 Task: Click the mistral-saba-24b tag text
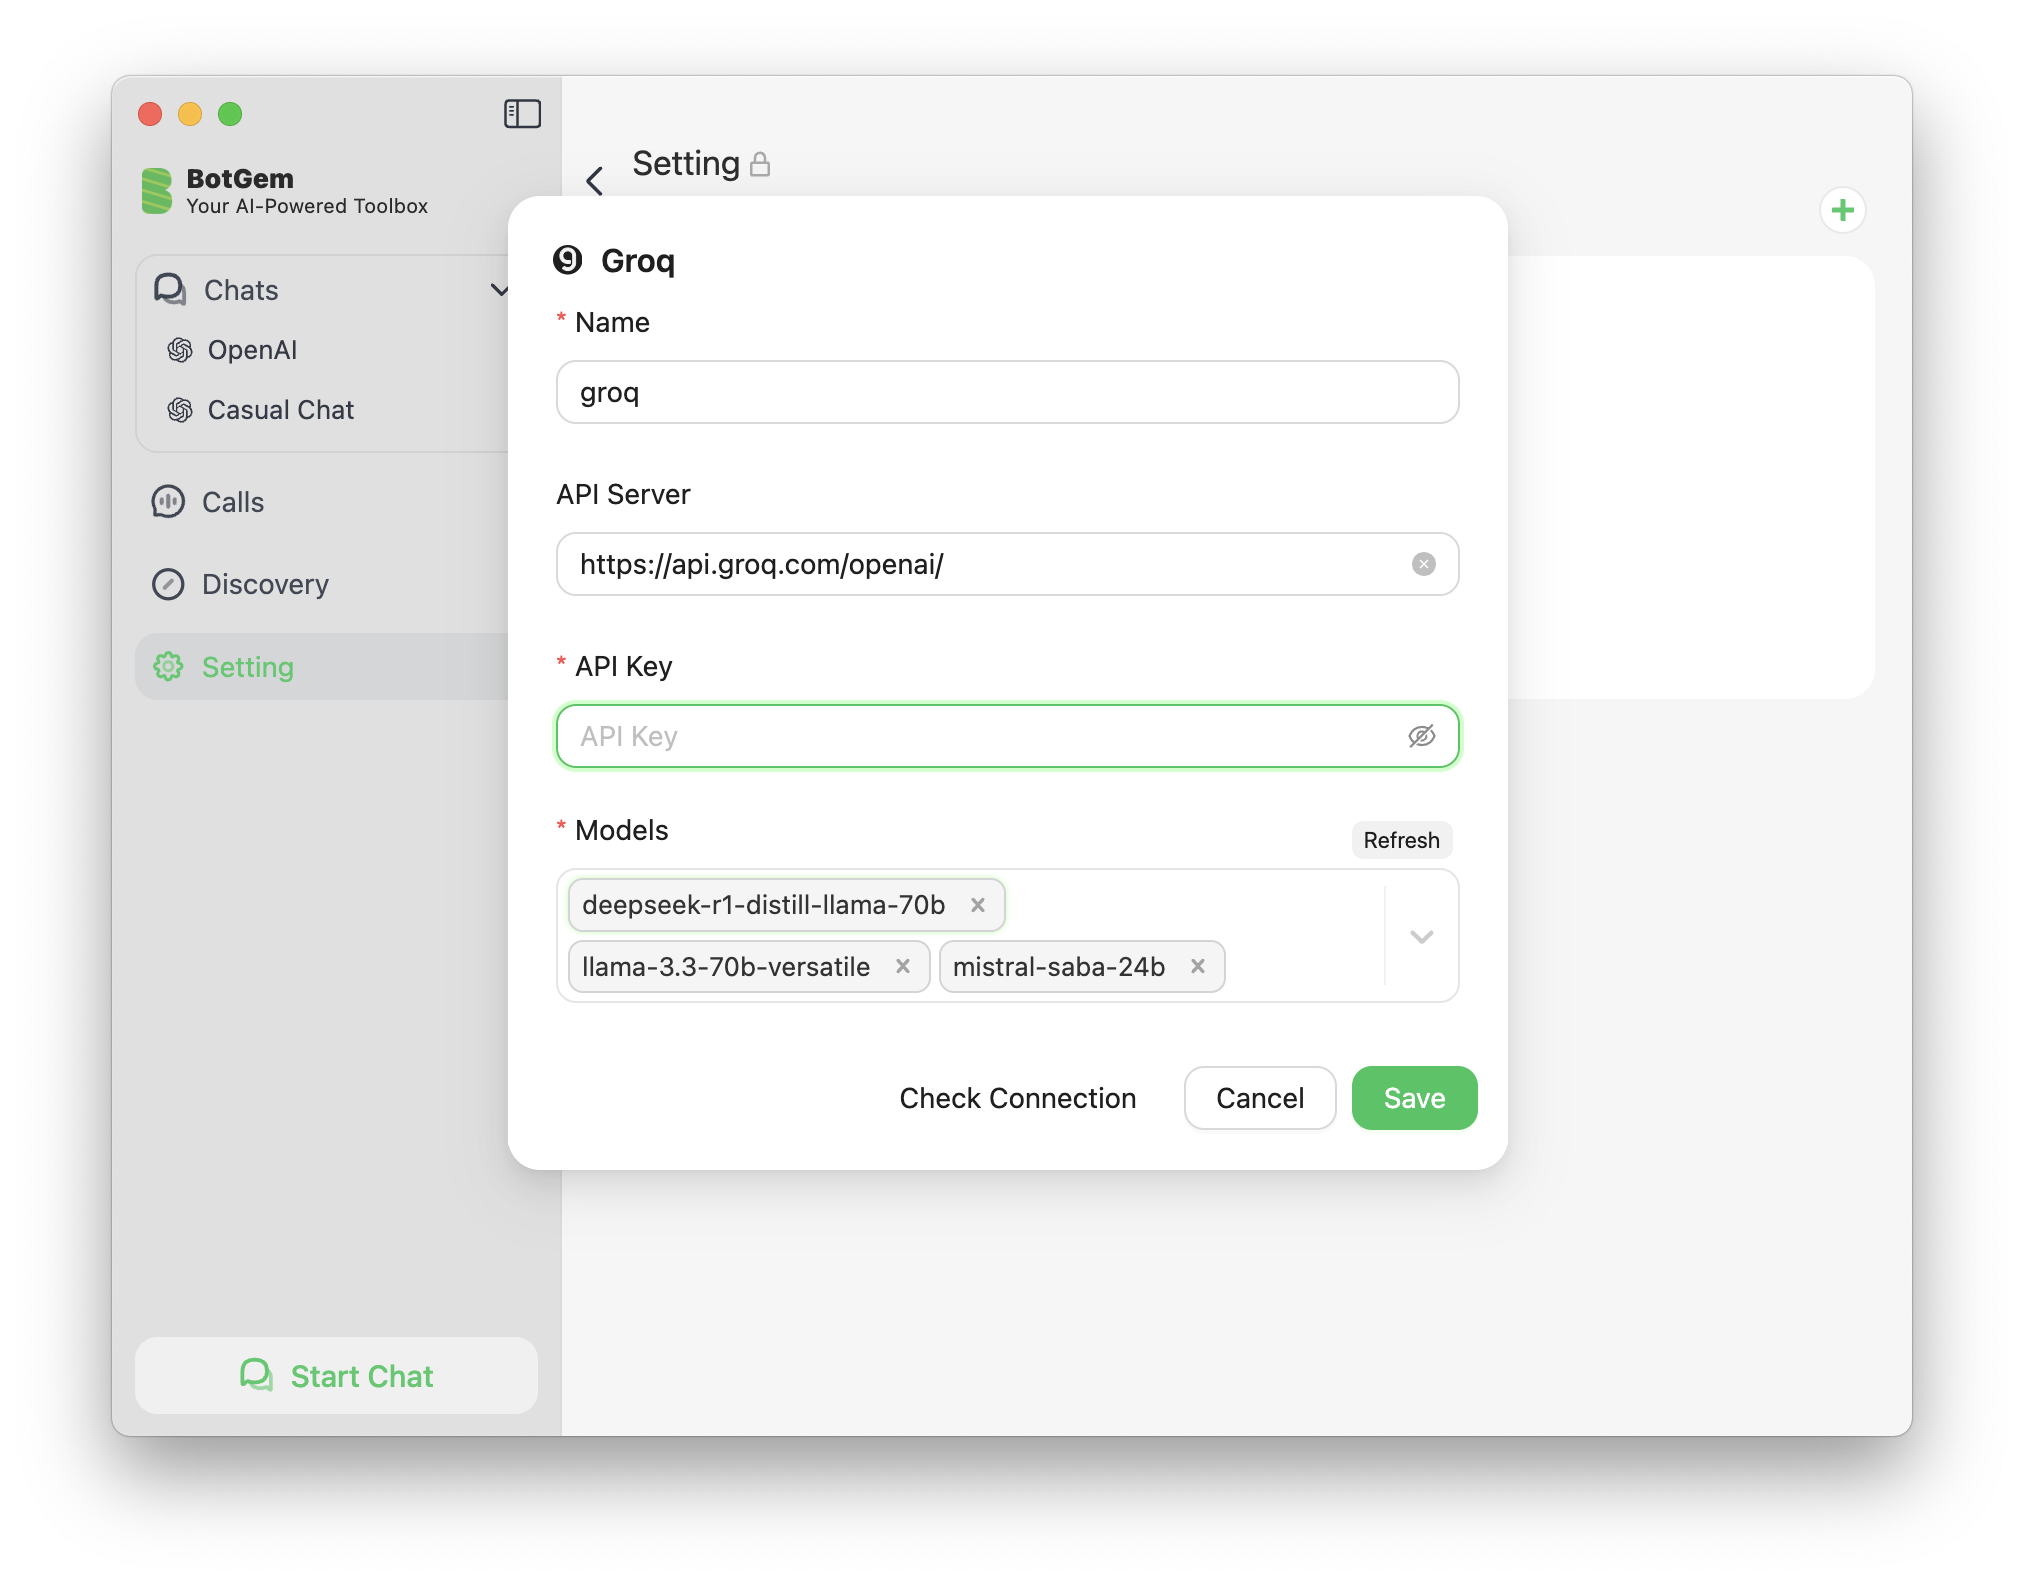1059,967
